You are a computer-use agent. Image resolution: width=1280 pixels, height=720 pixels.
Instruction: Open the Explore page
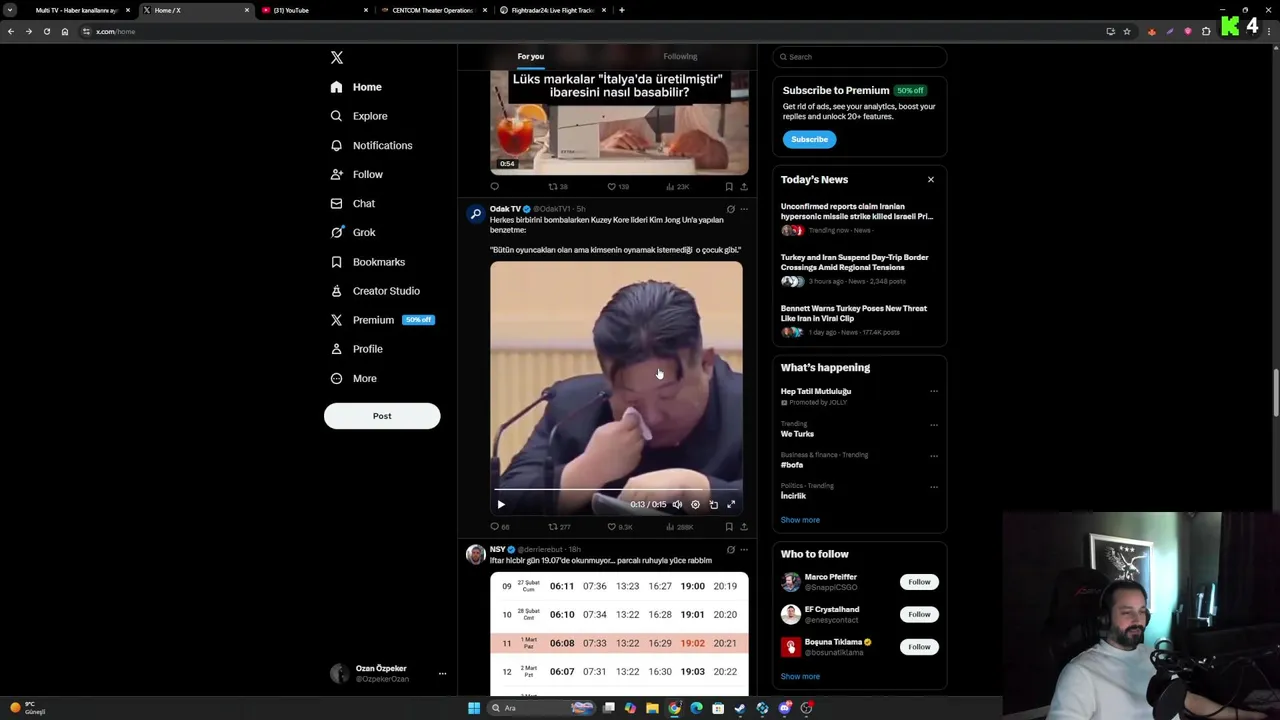click(x=359, y=116)
